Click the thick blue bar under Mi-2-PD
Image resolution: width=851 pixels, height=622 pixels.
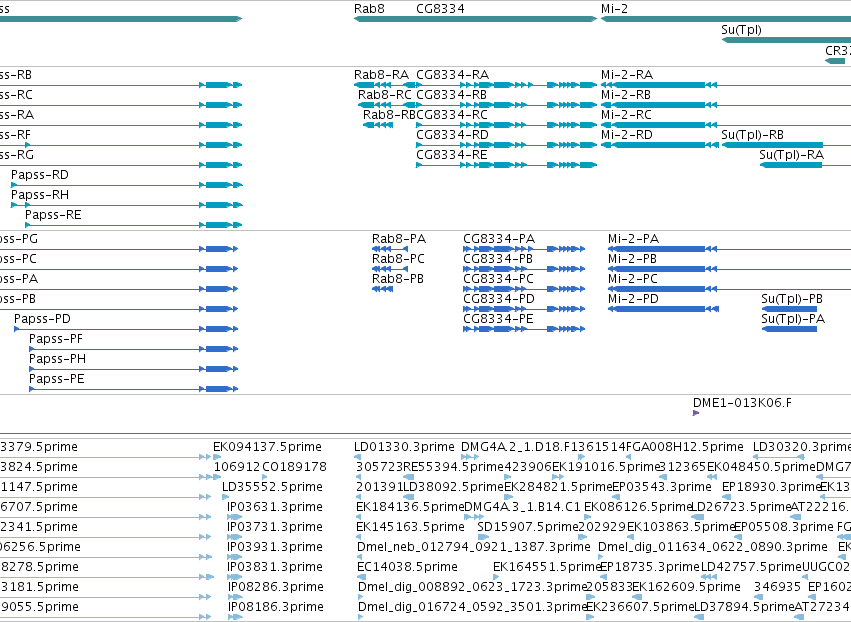pos(659,309)
